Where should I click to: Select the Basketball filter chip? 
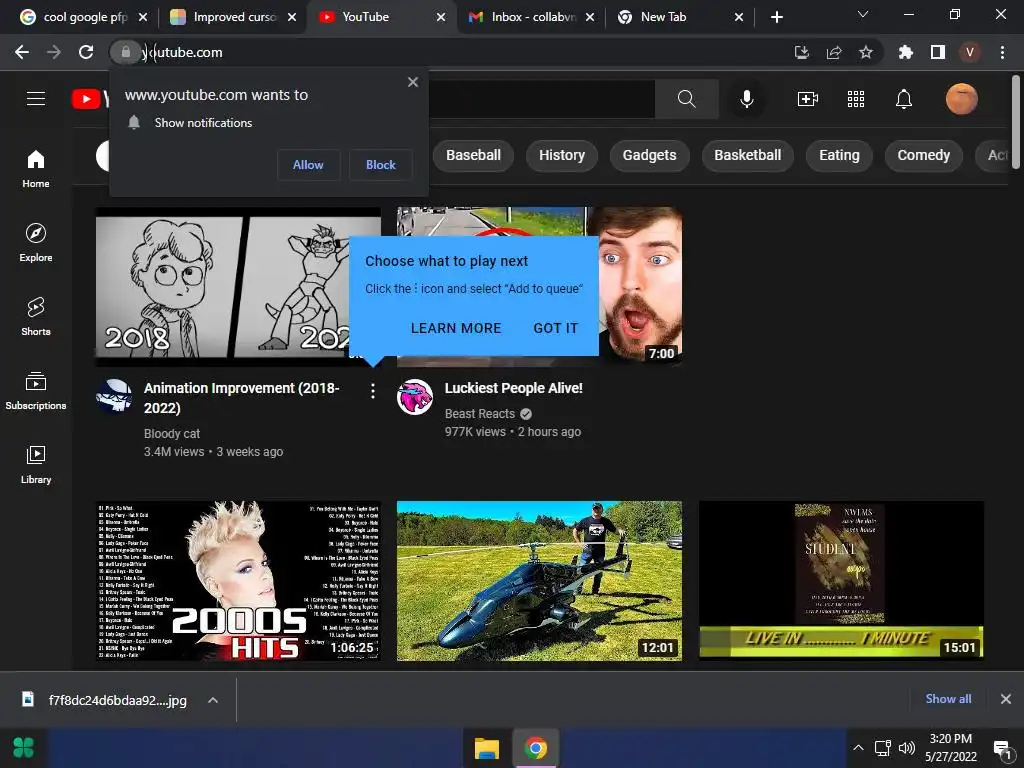[747, 155]
